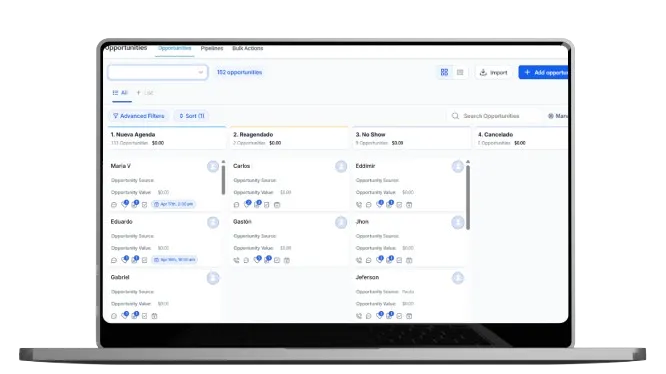Image resolution: width=666 pixels, height=374 pixels.
Task: Open calendar icon on Gastón card
Action: pyautogui.click(x=287, y=260)
